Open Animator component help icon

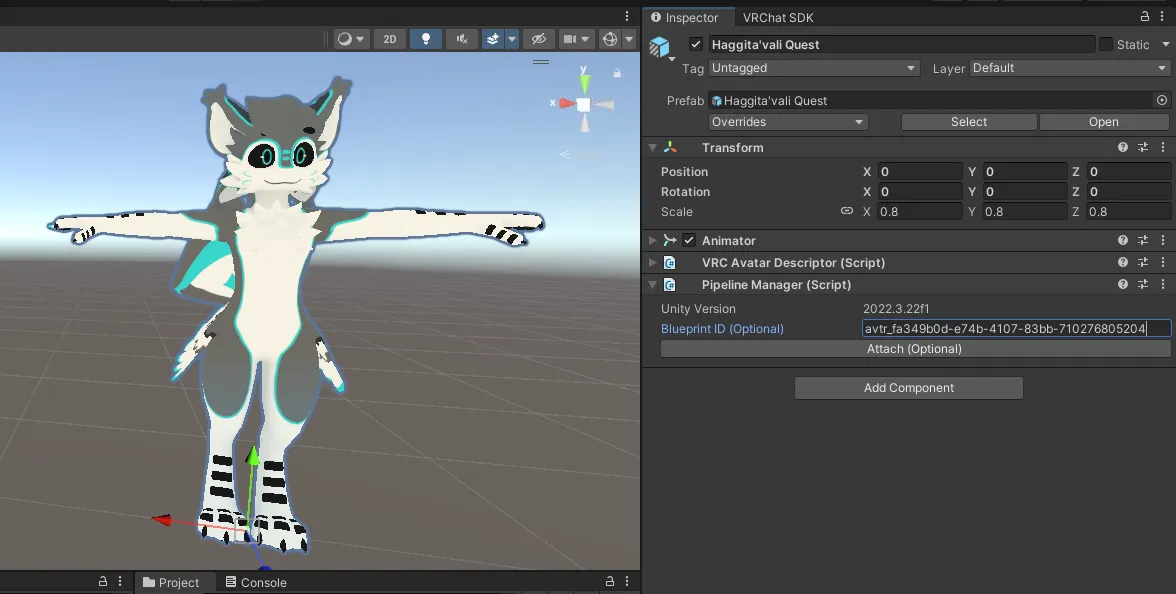1123,241
